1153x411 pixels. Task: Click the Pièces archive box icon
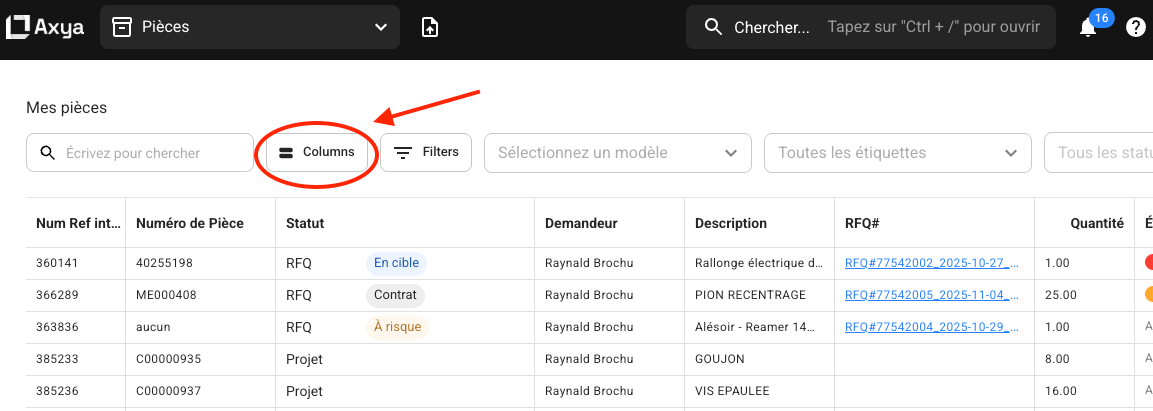(122, 27)
